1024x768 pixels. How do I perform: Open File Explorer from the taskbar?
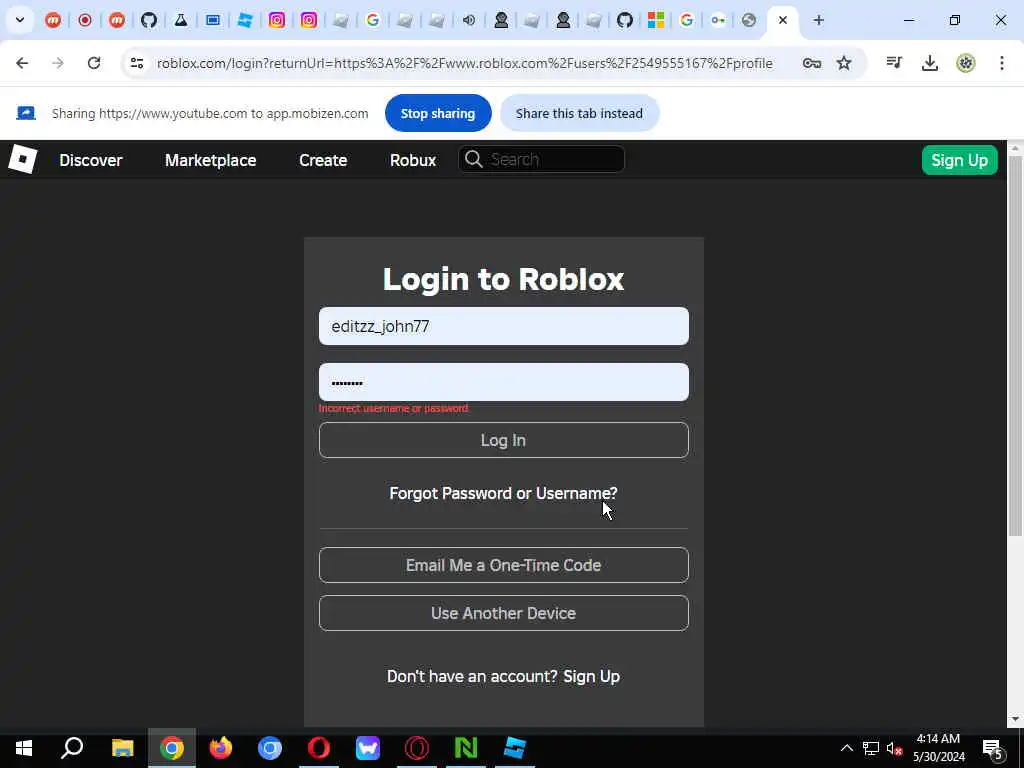[x=122, y=748]
